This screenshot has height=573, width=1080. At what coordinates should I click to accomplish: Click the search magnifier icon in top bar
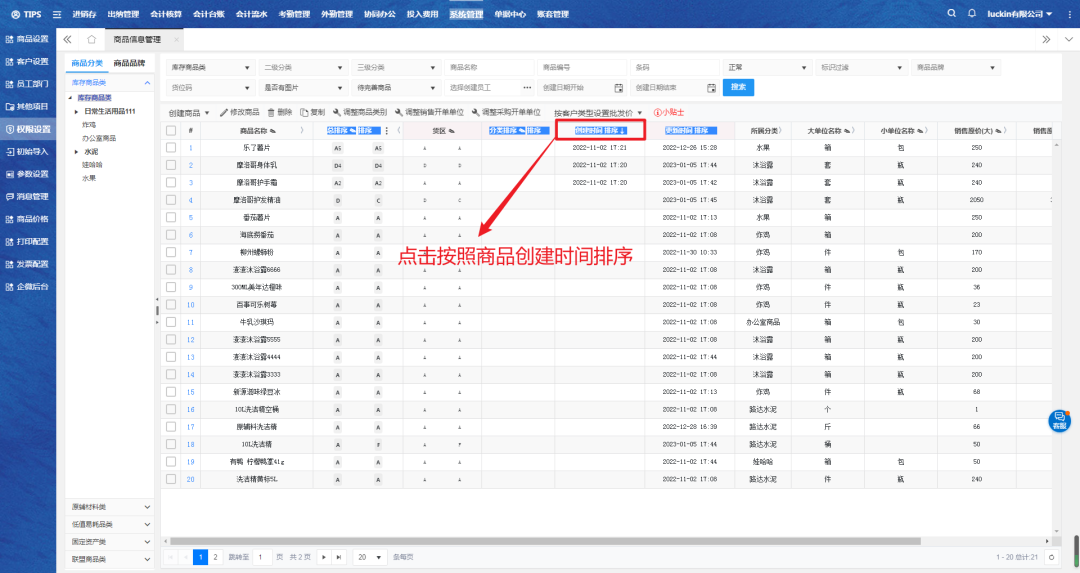pos(951,14)
